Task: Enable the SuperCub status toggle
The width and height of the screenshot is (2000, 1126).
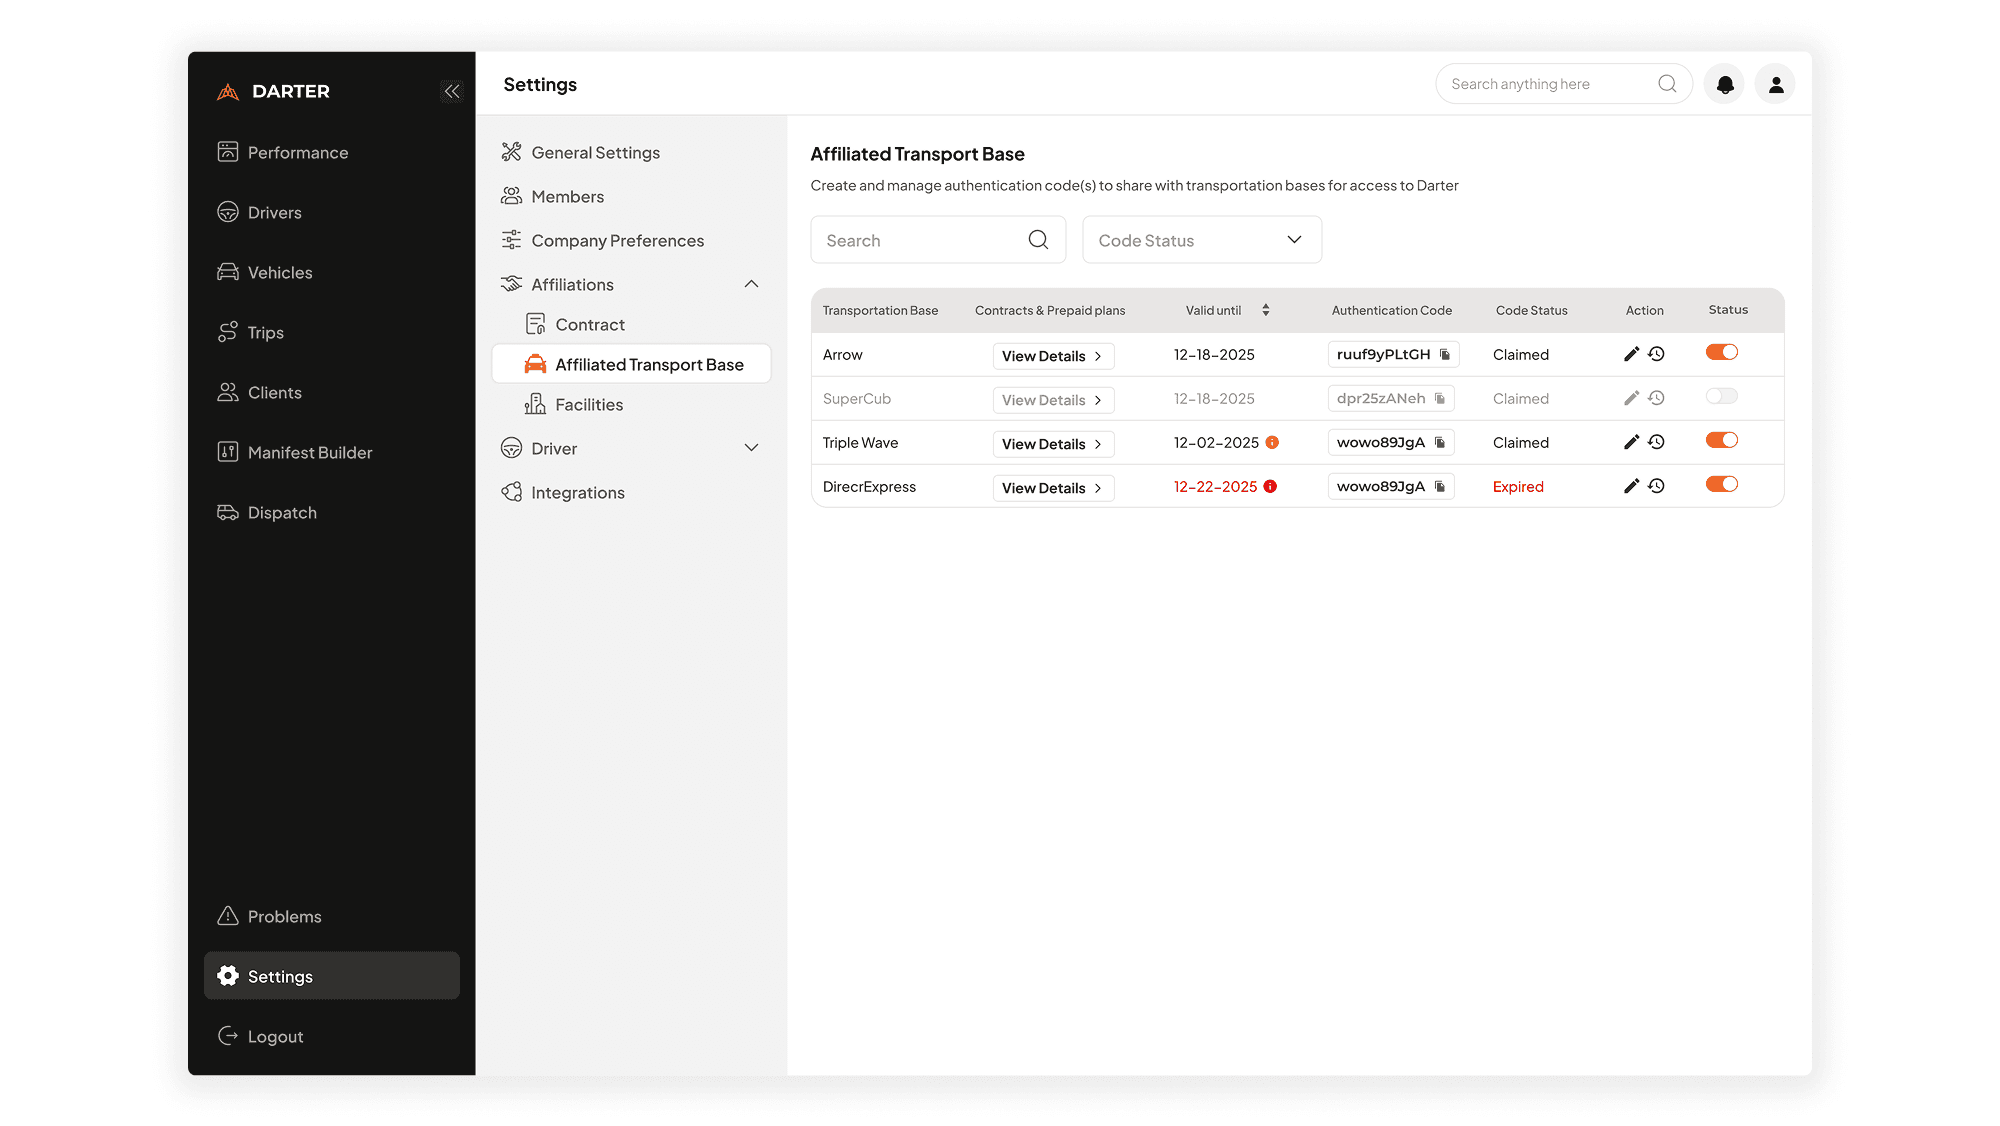Action: [x=1722, y=397]
